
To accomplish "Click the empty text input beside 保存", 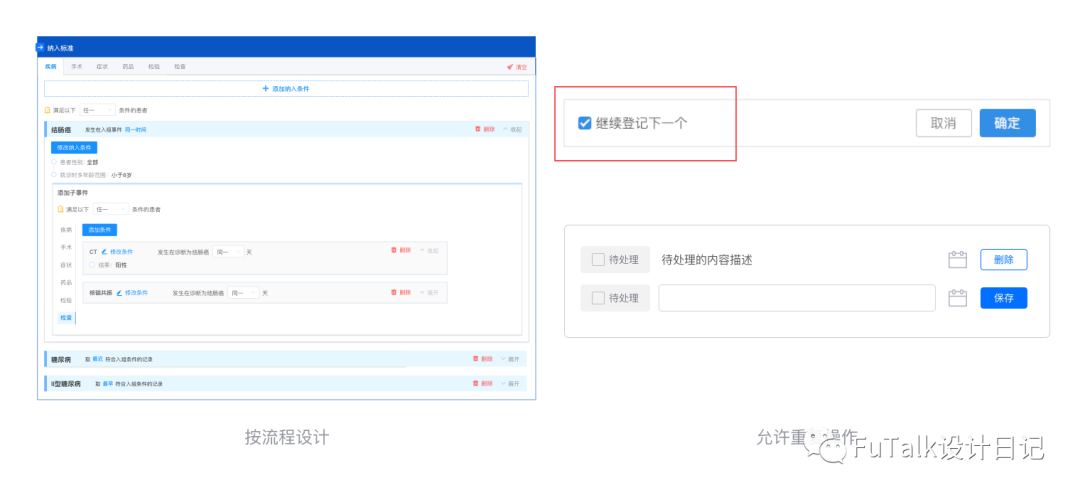I will pos(797,298).
